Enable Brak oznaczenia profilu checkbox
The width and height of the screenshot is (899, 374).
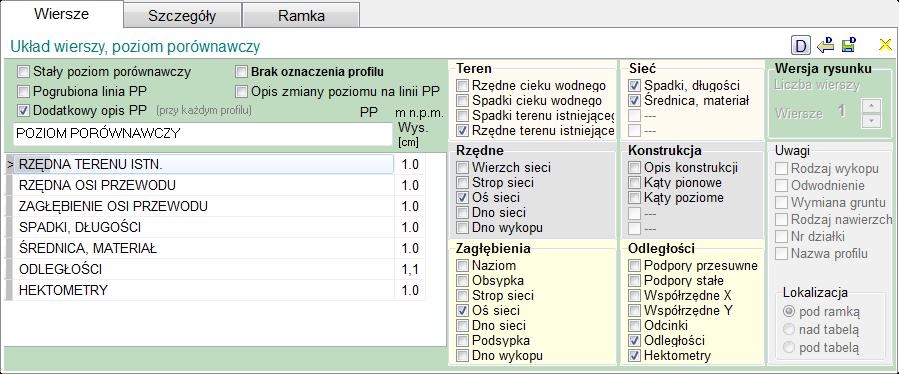(241, 72)
